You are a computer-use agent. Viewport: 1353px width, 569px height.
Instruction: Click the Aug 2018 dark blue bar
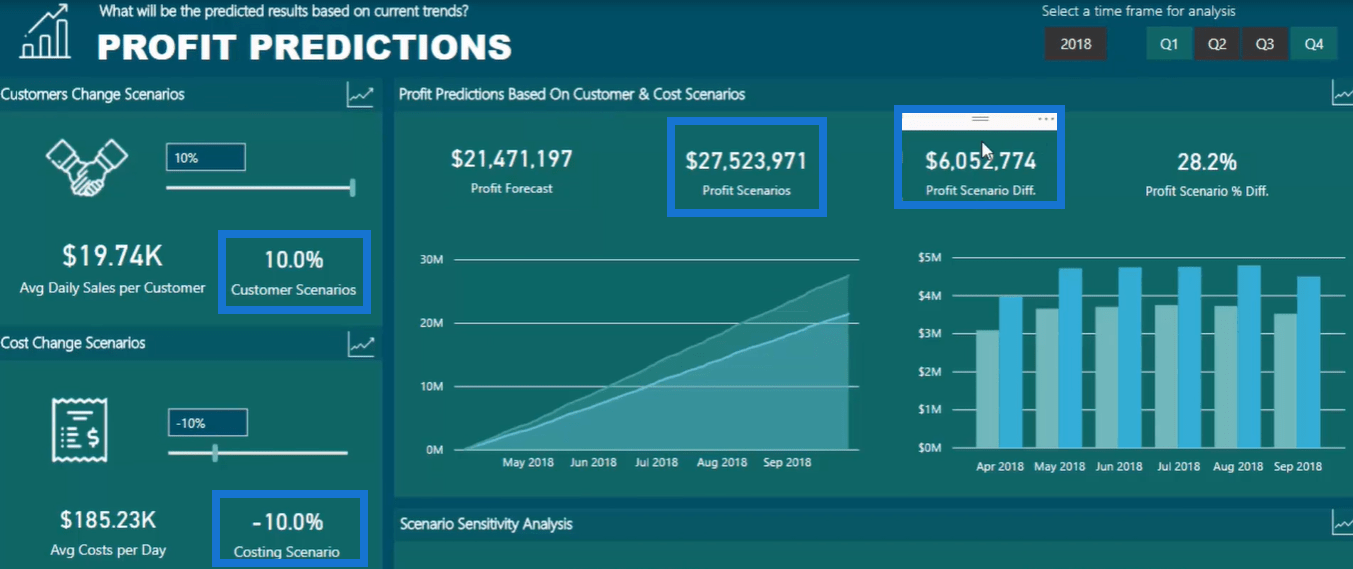tap(1249, 357)
